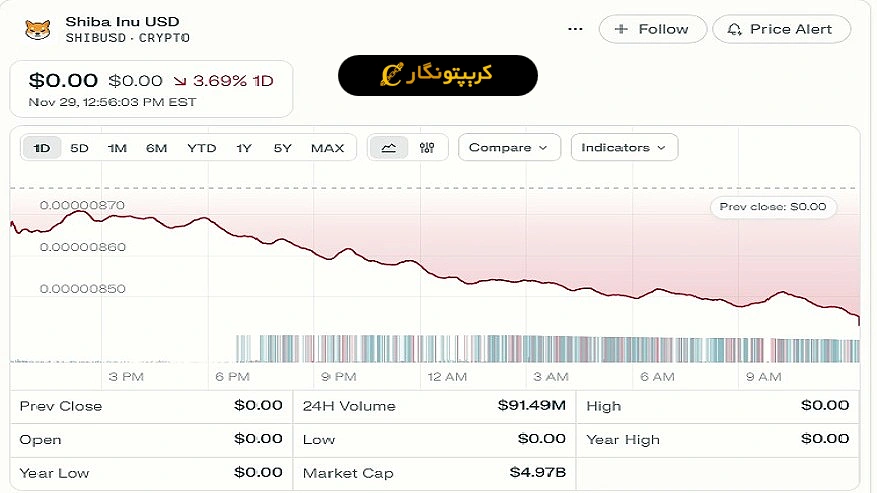Click the volume bars at chart bottom
877x493 pixels.
tap(546, 349)
